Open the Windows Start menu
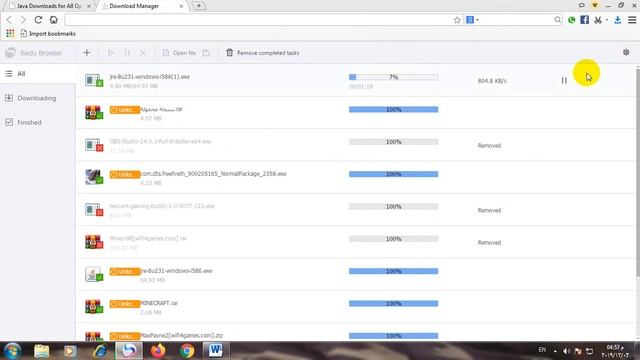 tap(13, 351)
